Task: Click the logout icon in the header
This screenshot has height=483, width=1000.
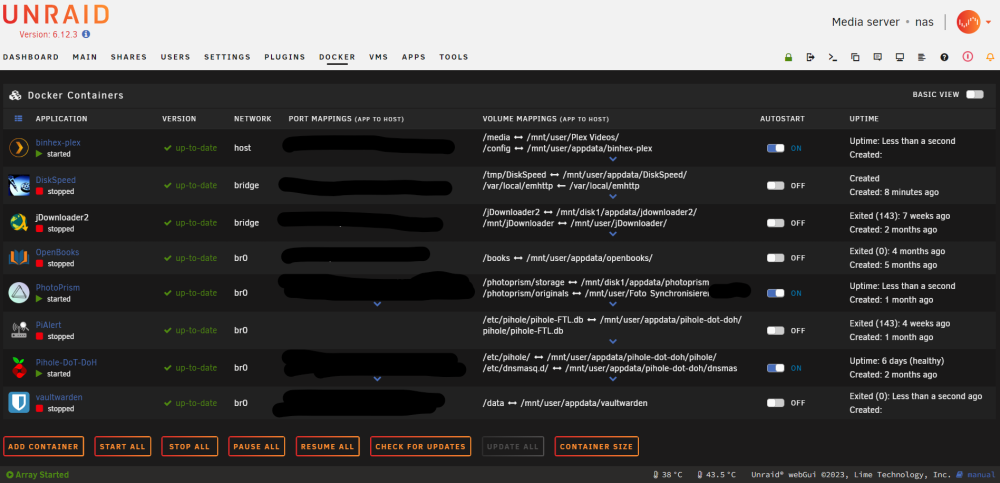Action: click(811, 57)
